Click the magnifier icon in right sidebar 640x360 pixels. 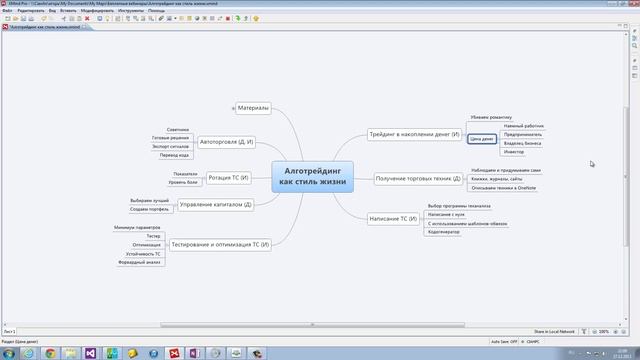(635, 46)
